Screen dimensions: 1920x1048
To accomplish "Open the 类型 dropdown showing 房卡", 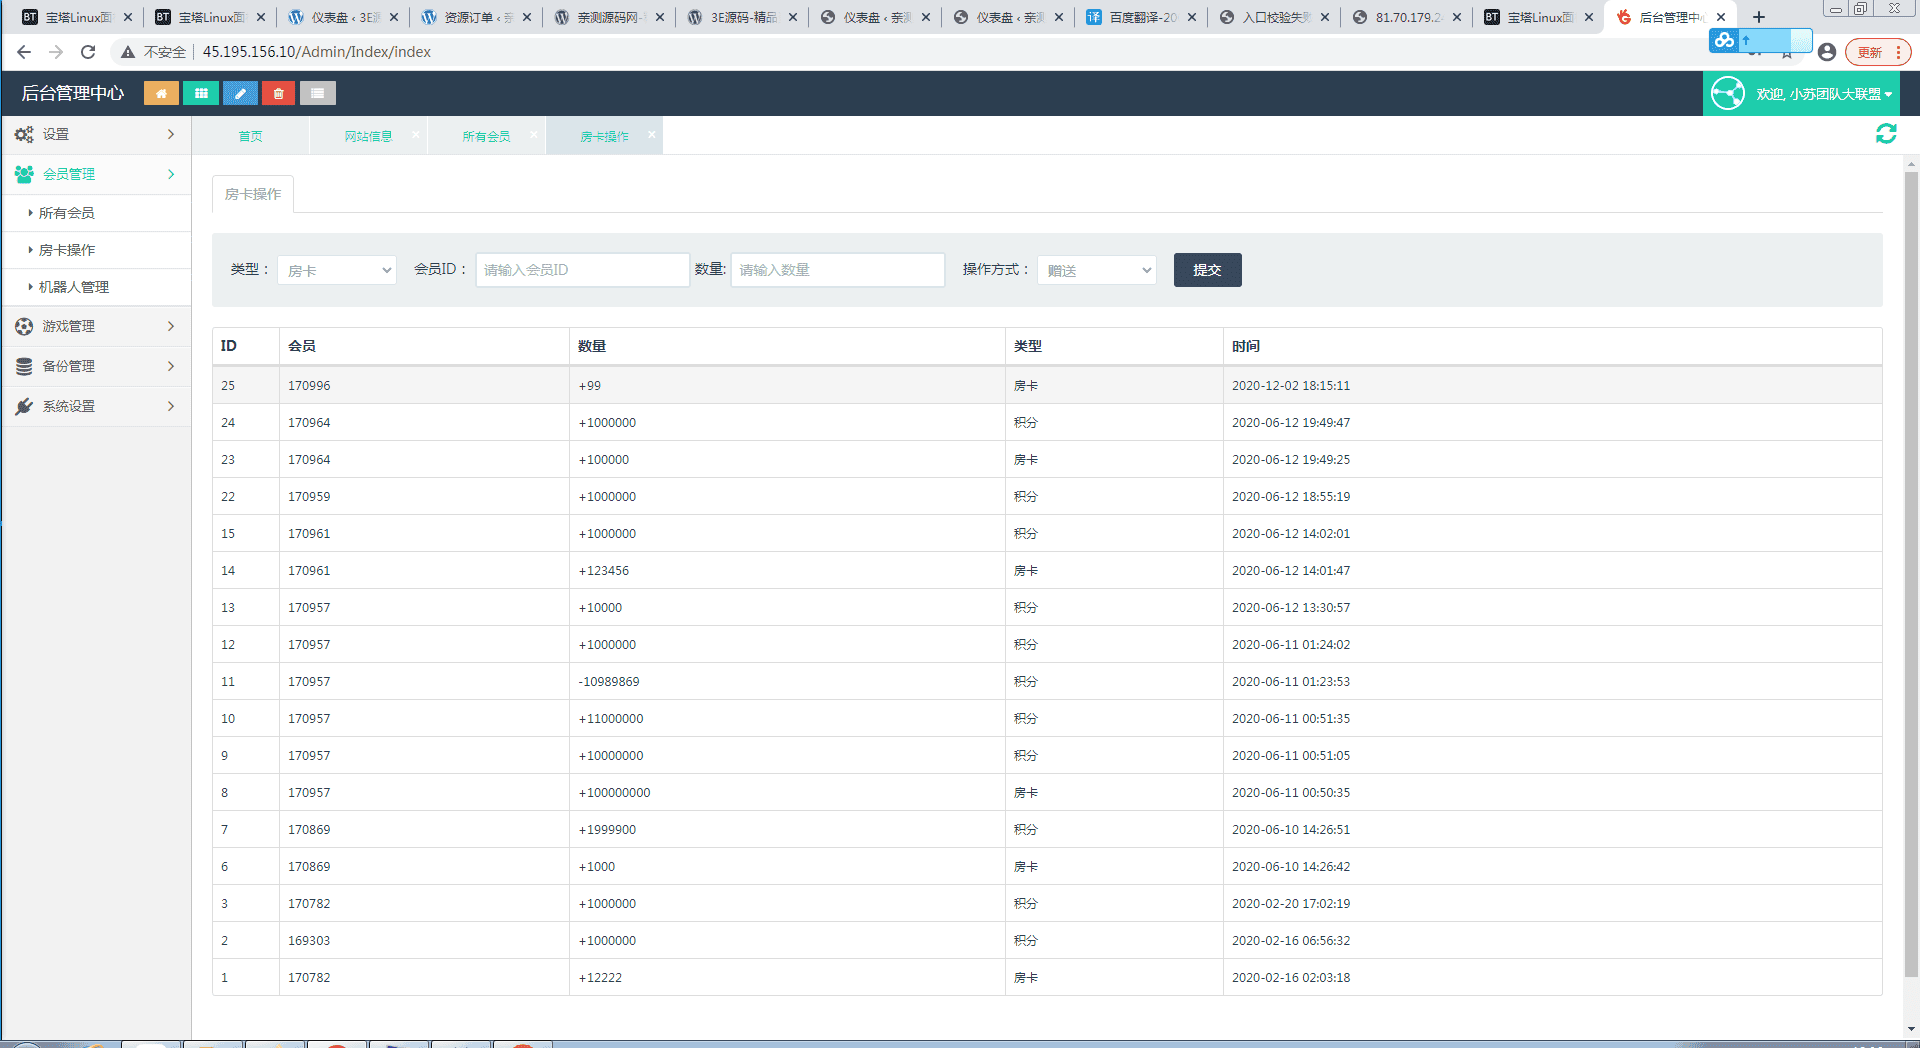I will 337,270.
